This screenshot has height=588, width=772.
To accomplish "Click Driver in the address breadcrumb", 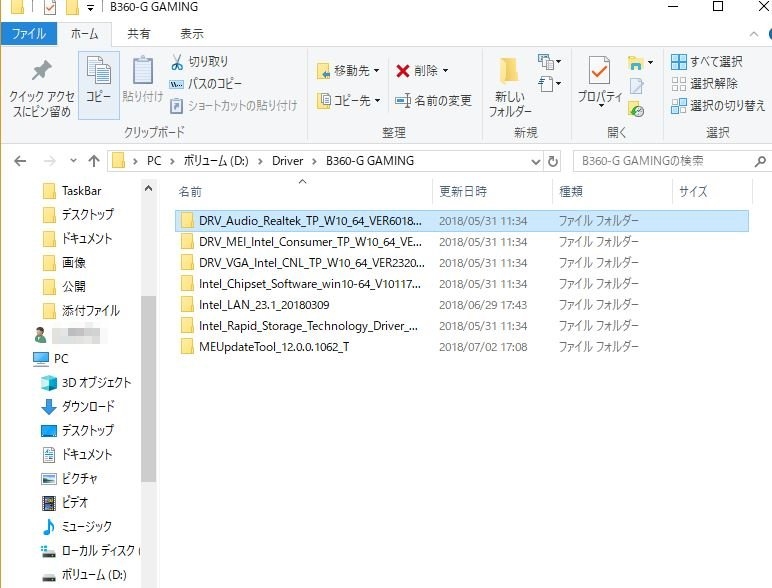I will pyautogui.click(x=288, y=161).
